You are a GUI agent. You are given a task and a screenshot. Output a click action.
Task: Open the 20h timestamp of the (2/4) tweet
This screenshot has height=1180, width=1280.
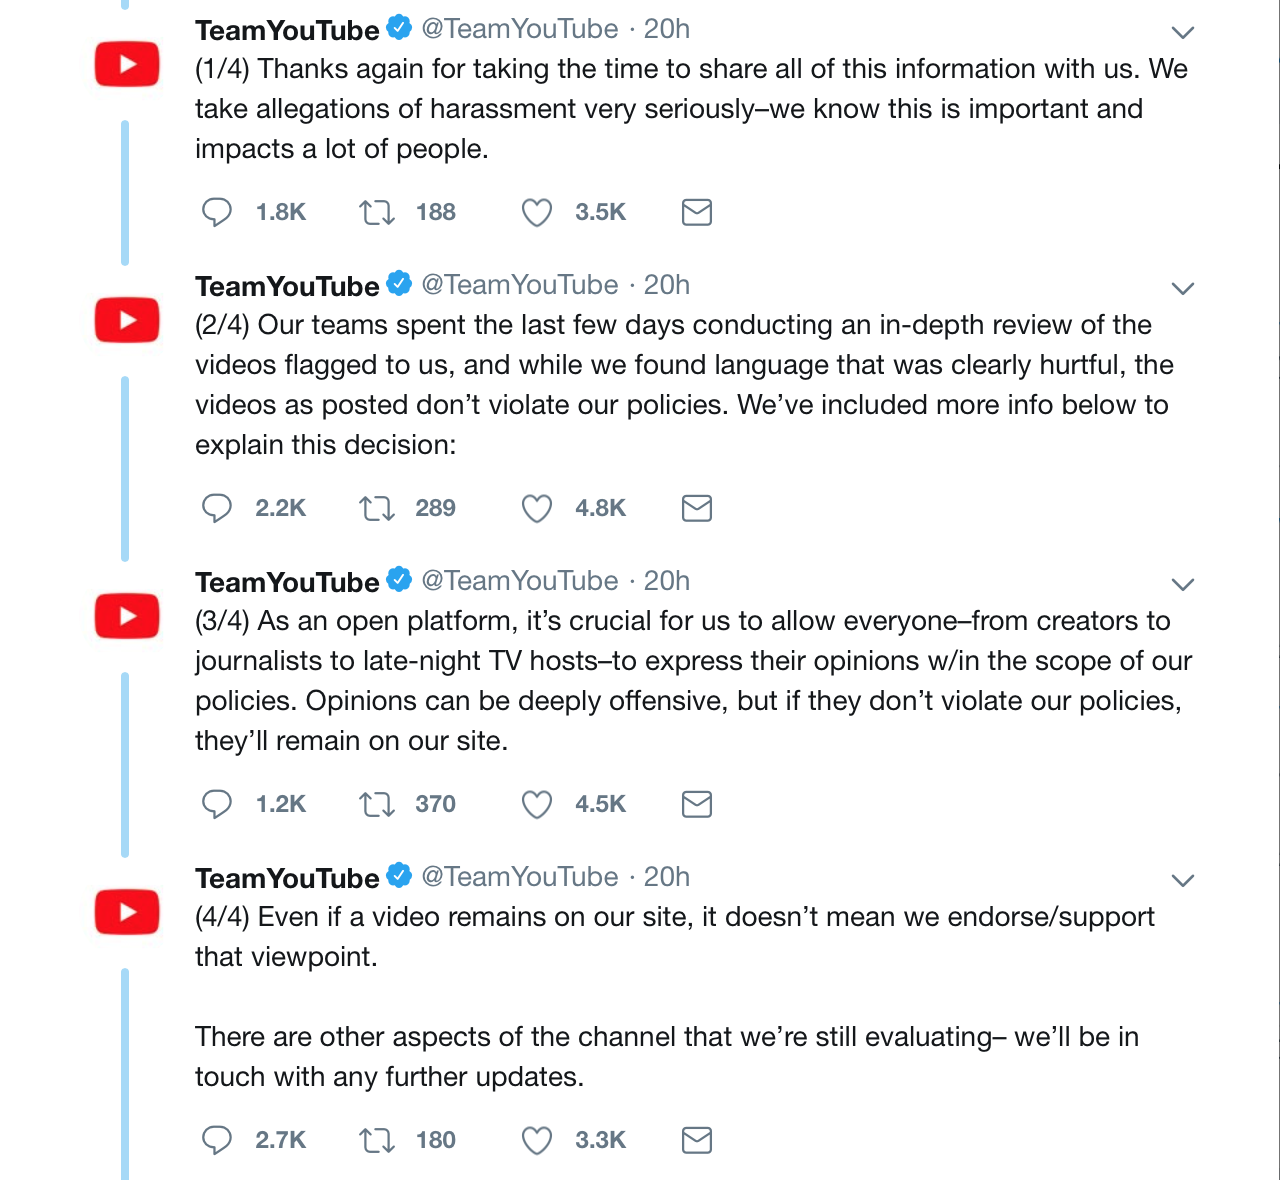pyautogui.click(x=667, y=285)
